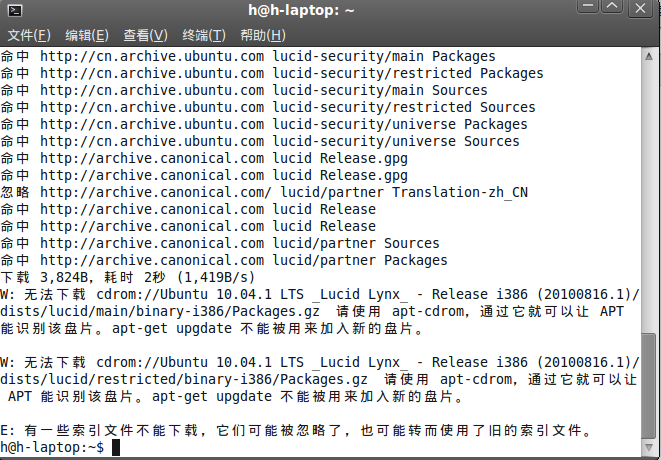Click the window title h@h-laptop: ~
The width and height of the screenshot is (661, 460).
(301, 10)
